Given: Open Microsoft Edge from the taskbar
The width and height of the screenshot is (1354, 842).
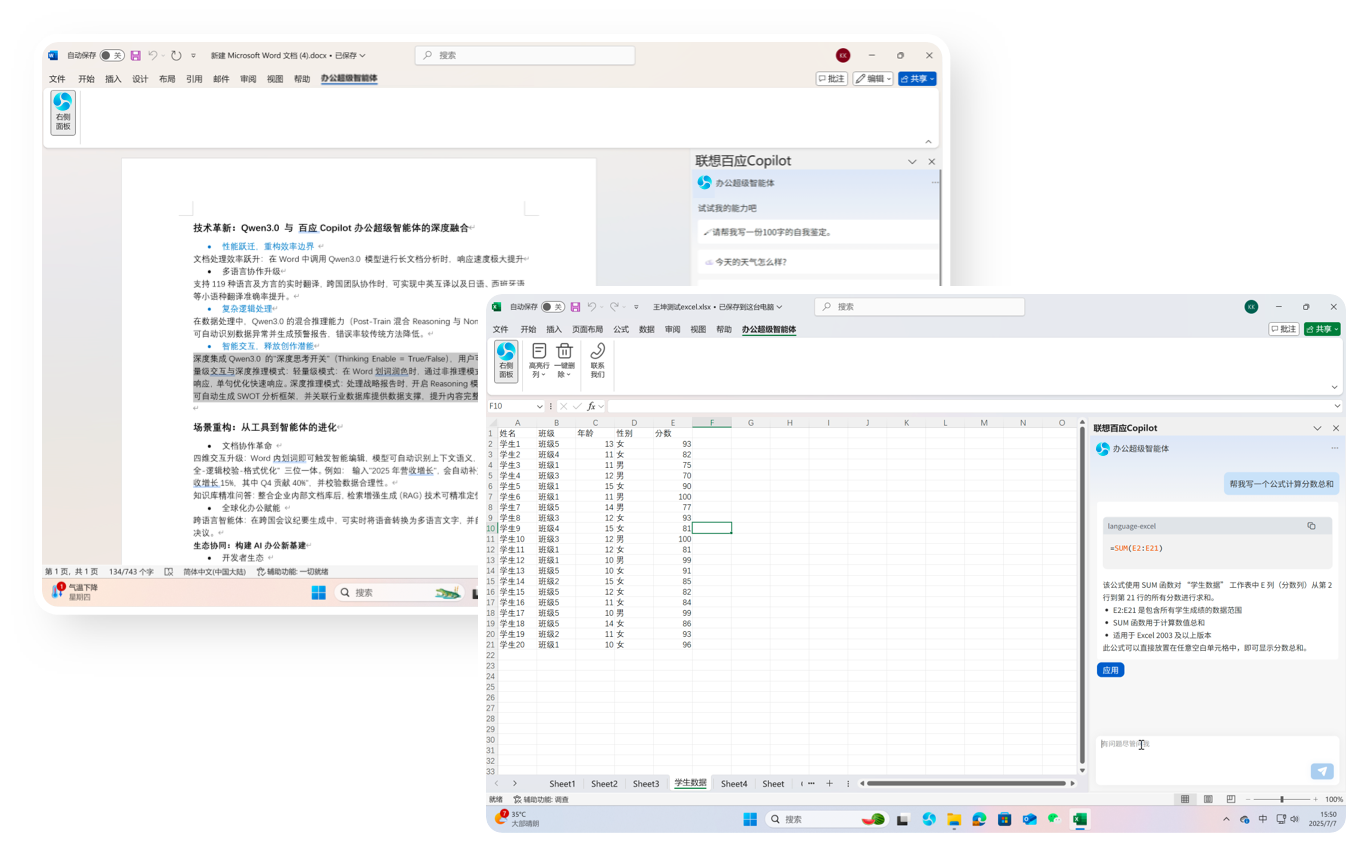Looking at the screenshot, I should 979,819.
